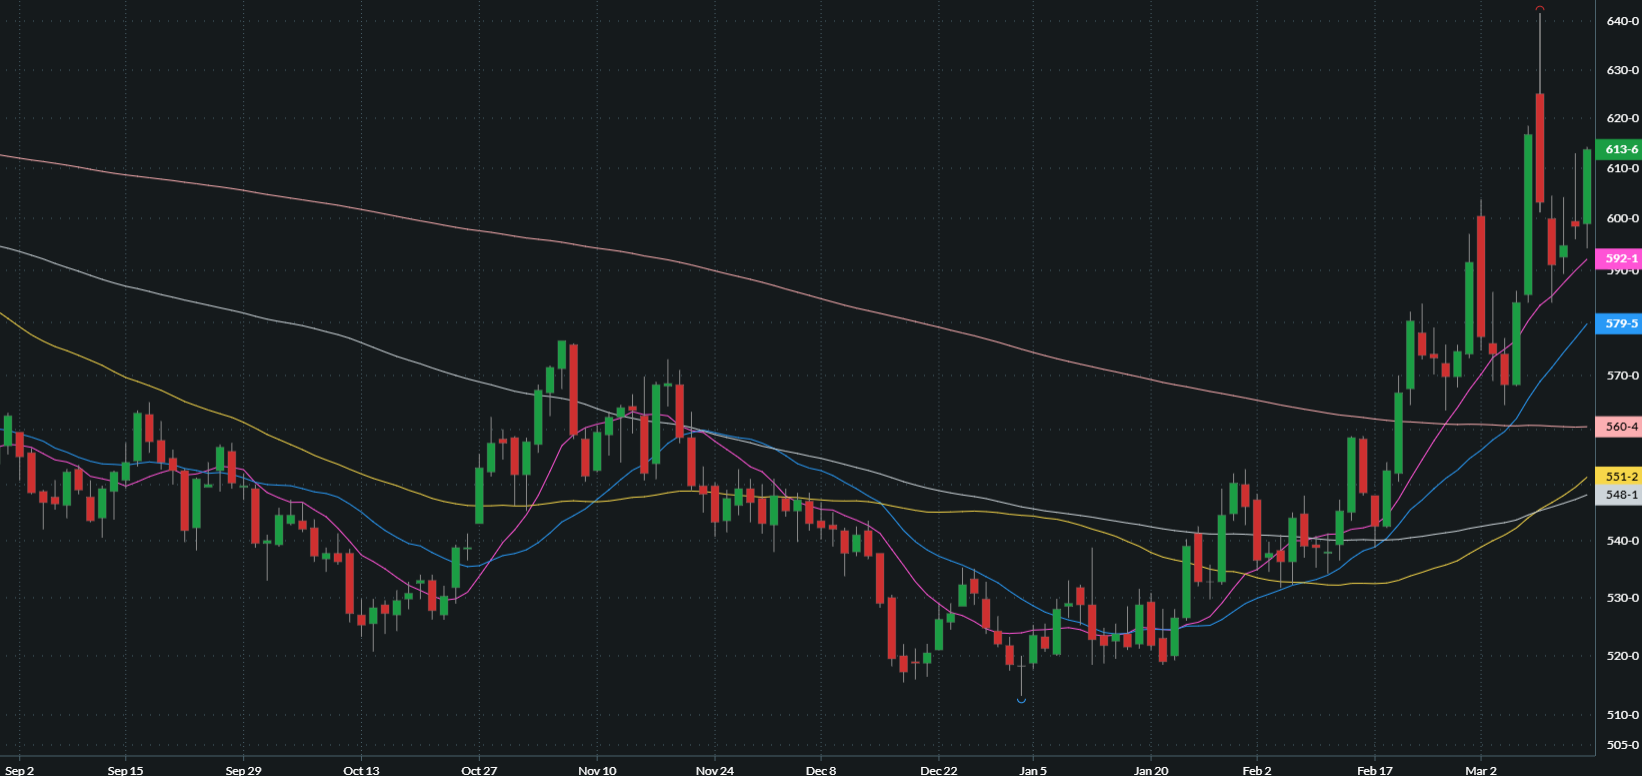Click the Nov 24 date on time axis
Viewport: 1642px width, 776px height.
[x=714, y=770]
